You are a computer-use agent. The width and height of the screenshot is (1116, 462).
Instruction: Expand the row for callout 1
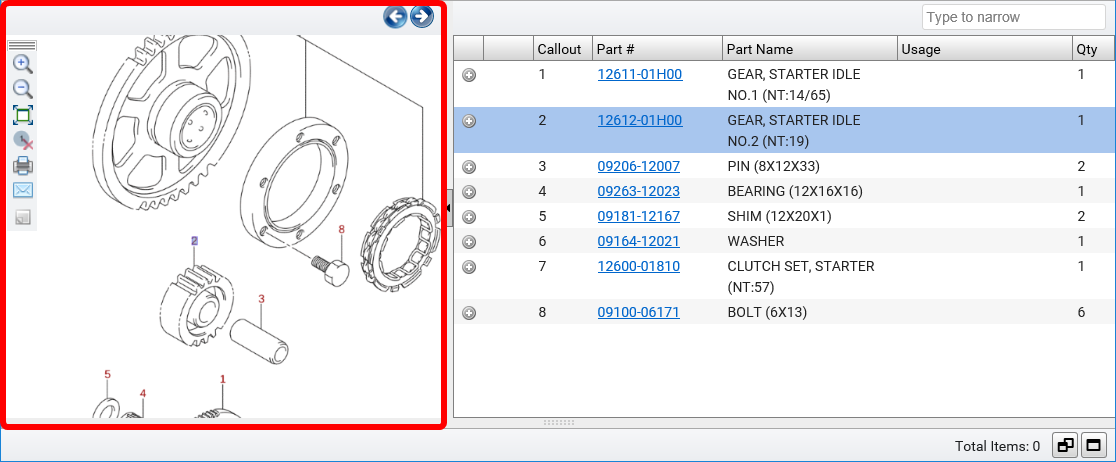click(x=469, y=75)
